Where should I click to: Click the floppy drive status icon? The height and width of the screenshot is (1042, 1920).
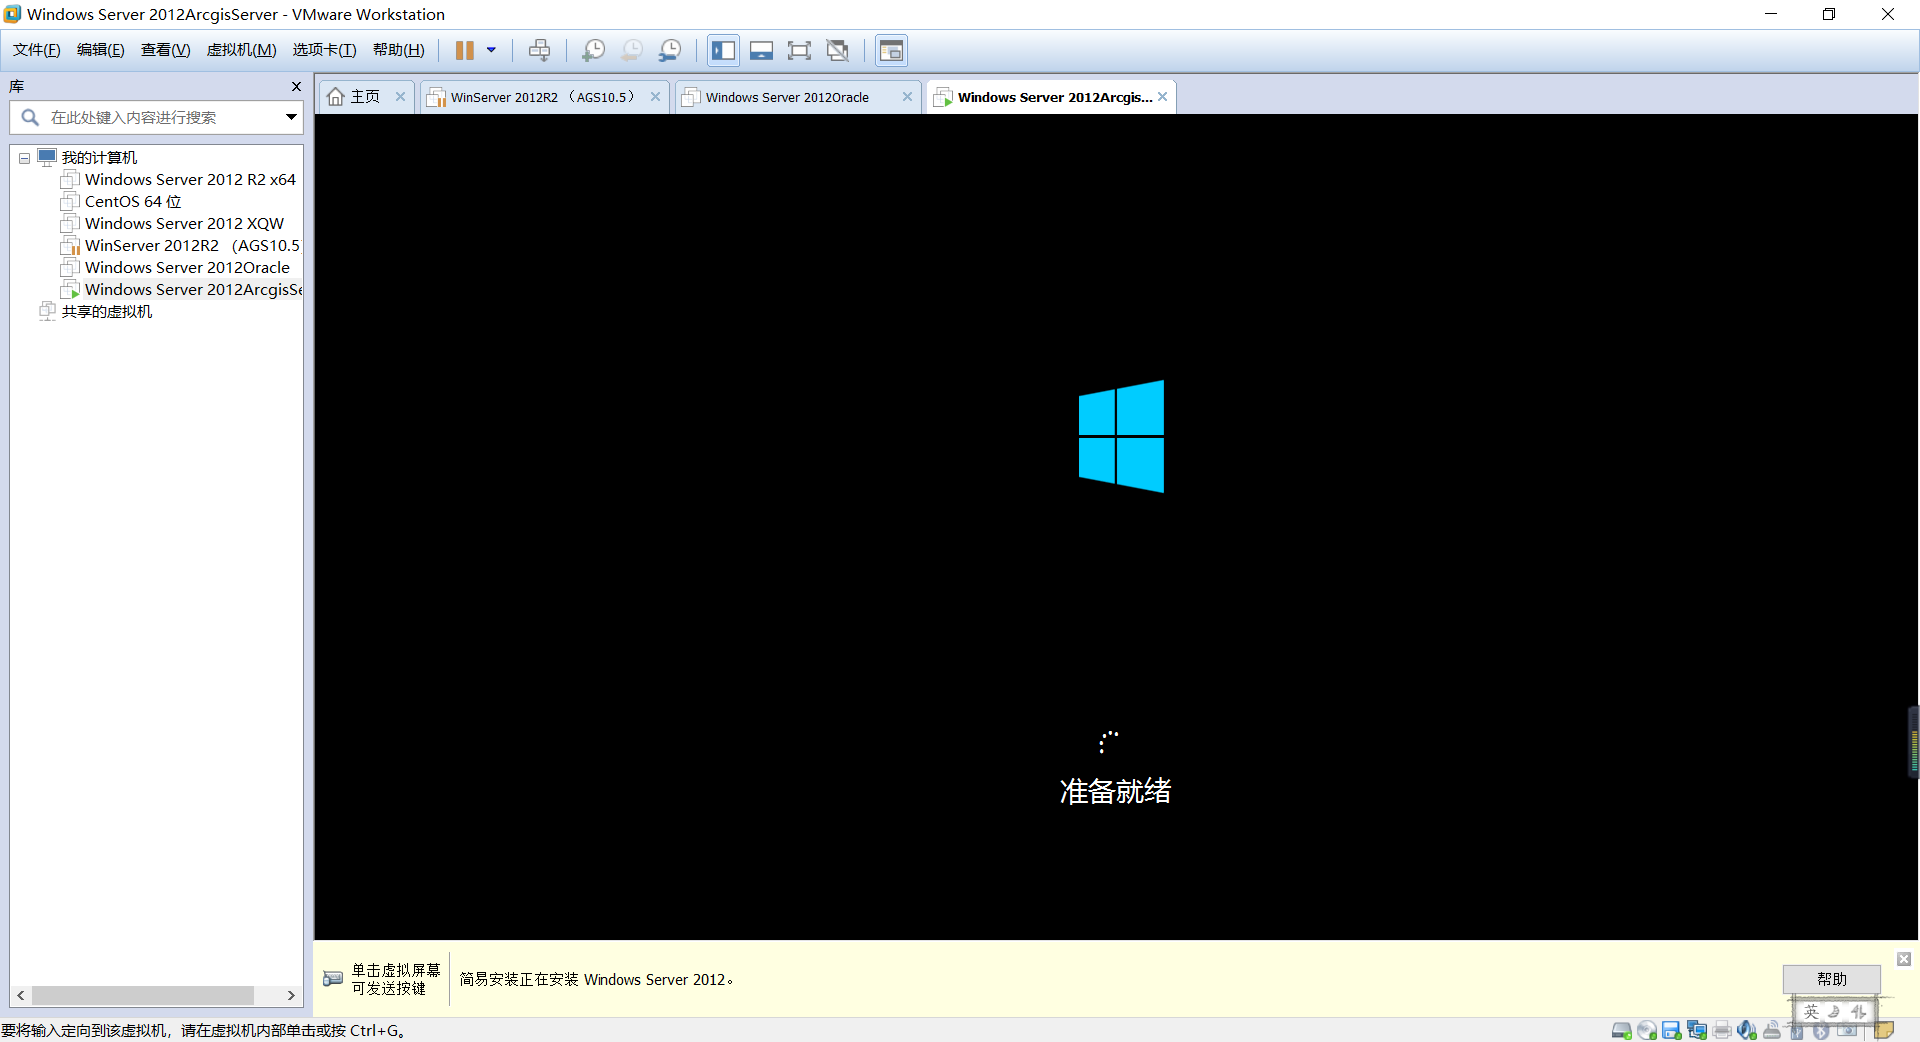1671,1030
